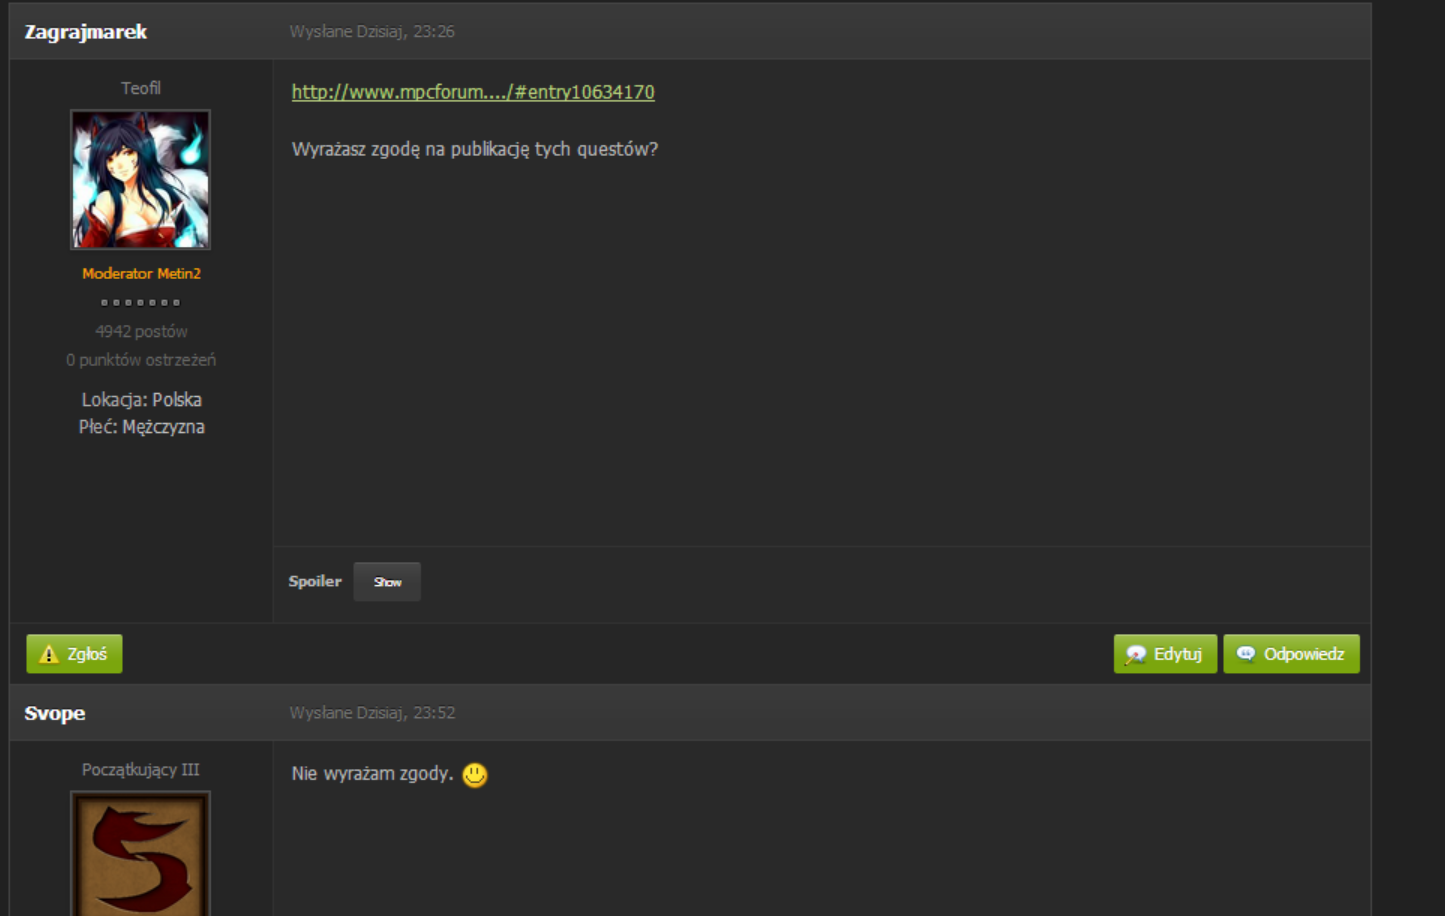Image resolution: width=1445 pixels, height=916 pixels.
Task: Open Svope's user profile name
Action: pyautogui.click(x=55, y=713)
